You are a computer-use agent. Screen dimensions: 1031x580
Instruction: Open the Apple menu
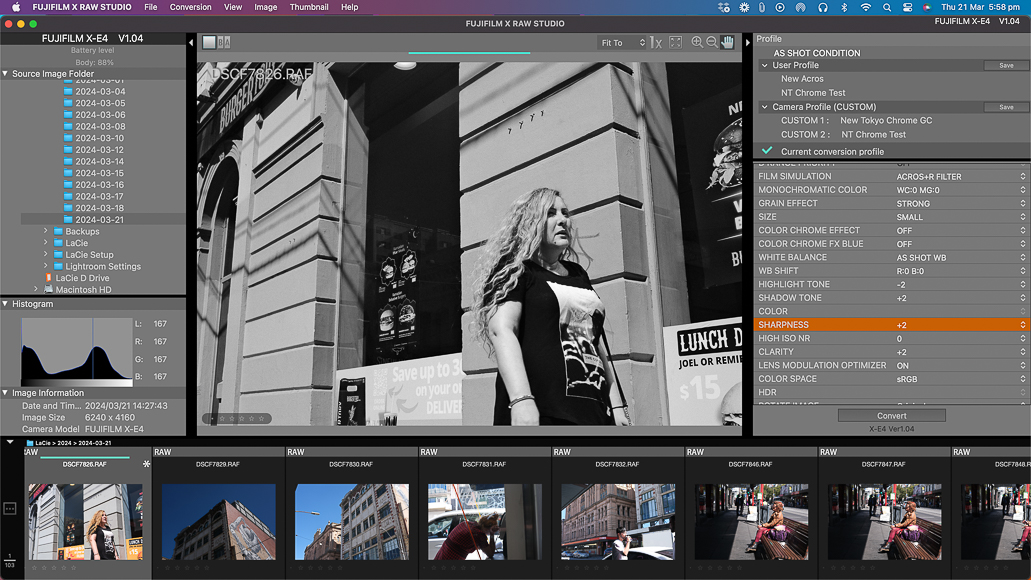(x=16, y=7)
